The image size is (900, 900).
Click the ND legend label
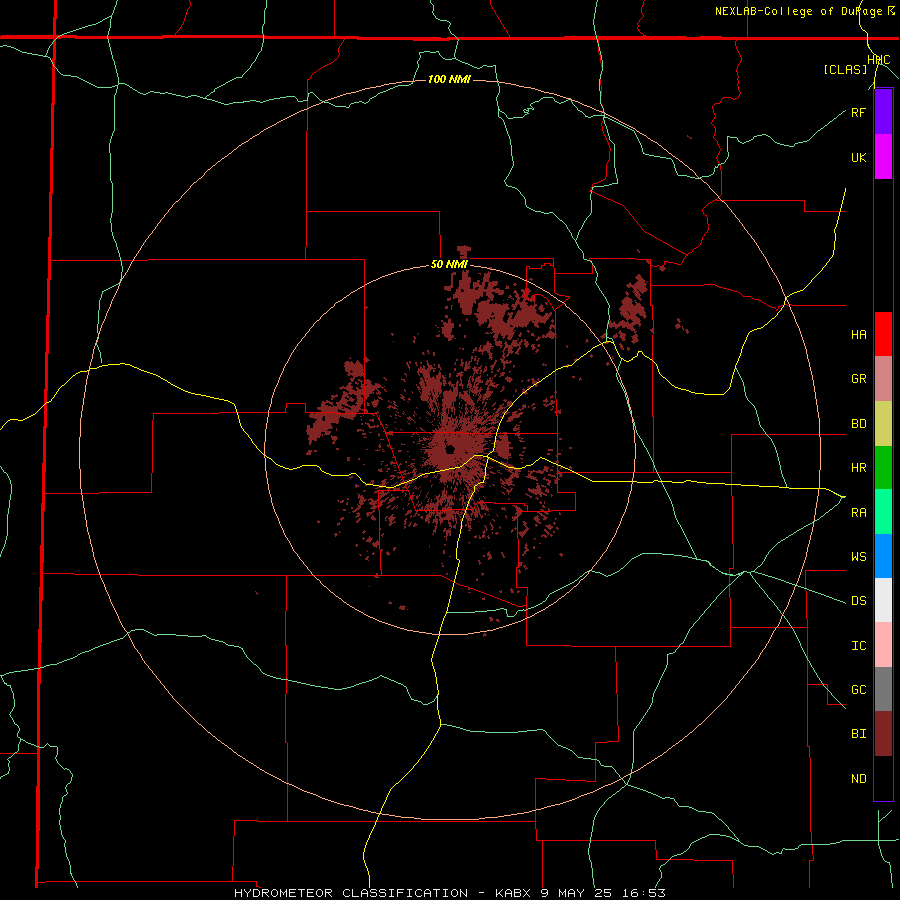[858, 779]
